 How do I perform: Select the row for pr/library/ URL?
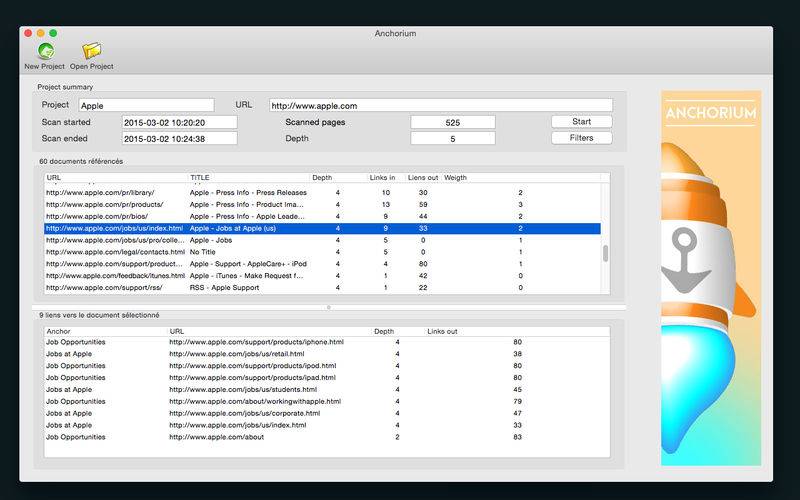[x=322, y=193]
